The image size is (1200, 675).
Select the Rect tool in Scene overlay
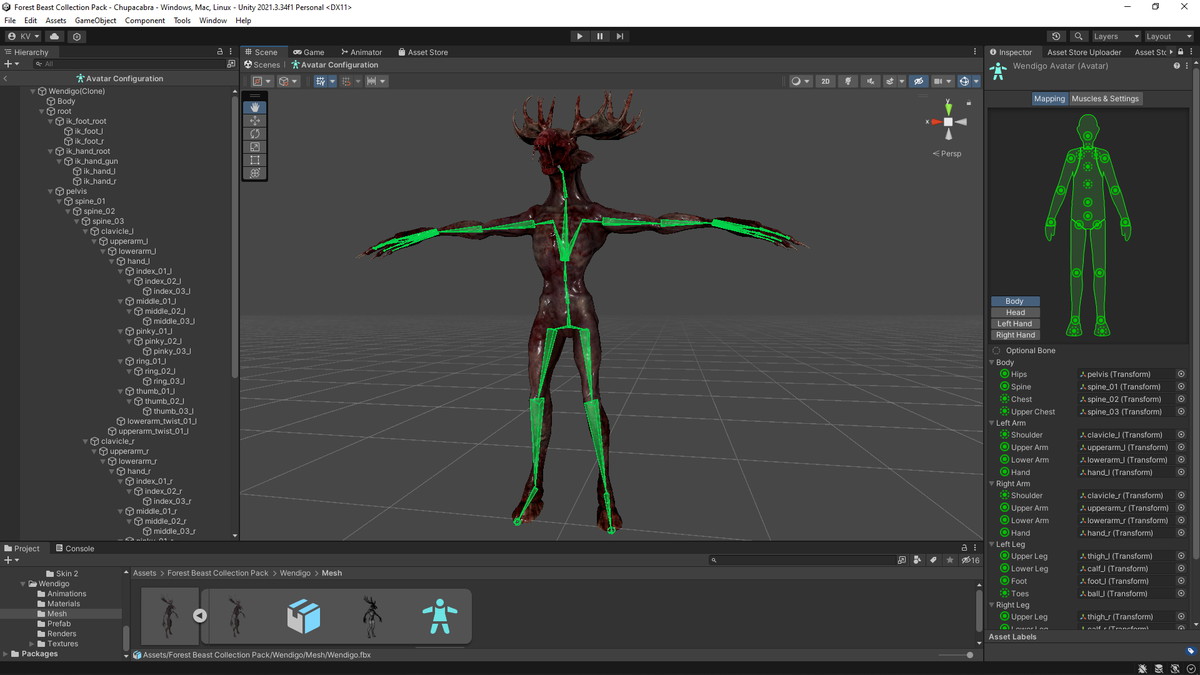[255, 160]
